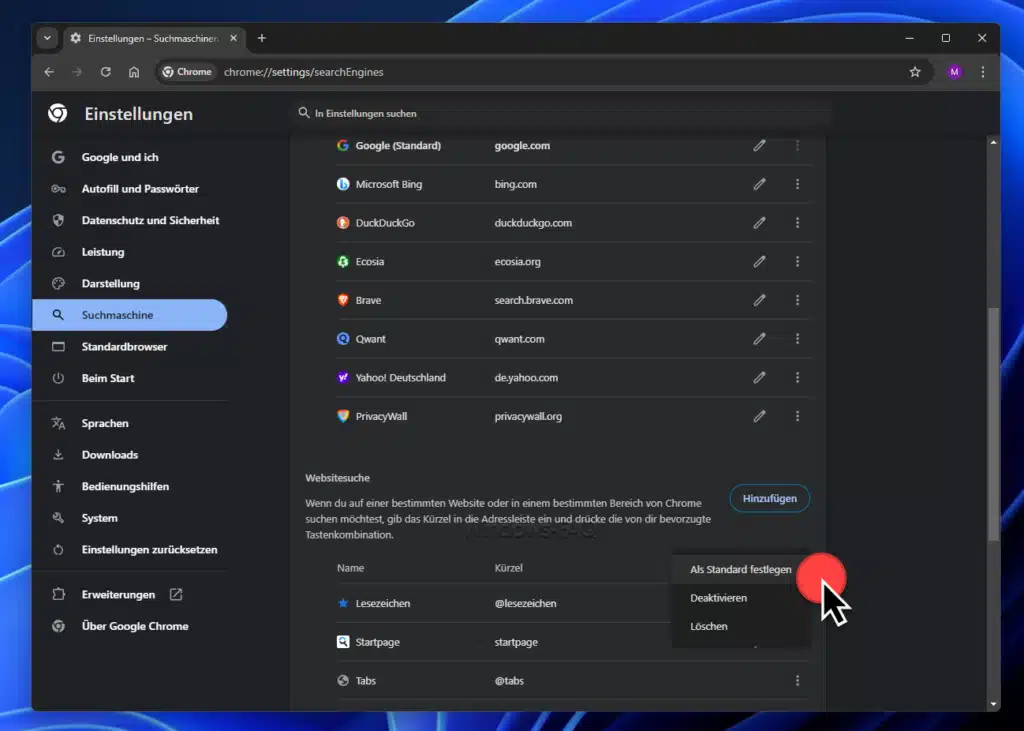This screenshot has height=731, width=1024.
Task: Open the profile avatar M
Action: tap(954, 72)
